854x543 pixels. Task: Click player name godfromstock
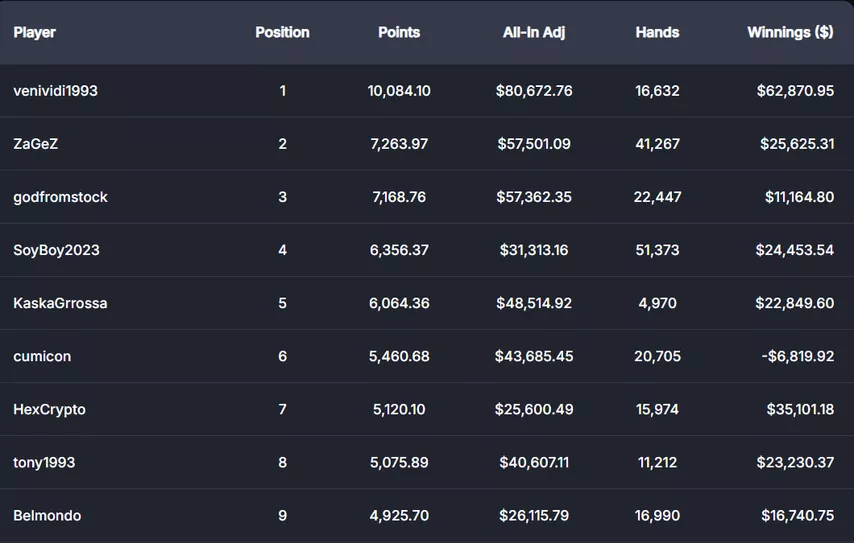(x=61, y=197)
